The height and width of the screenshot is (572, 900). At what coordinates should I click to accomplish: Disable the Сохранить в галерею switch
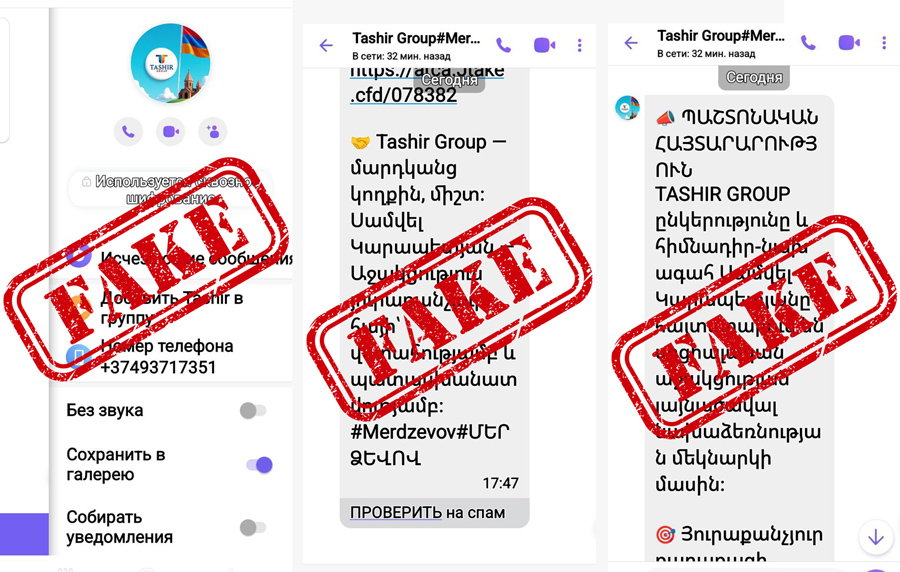point(259,465)
